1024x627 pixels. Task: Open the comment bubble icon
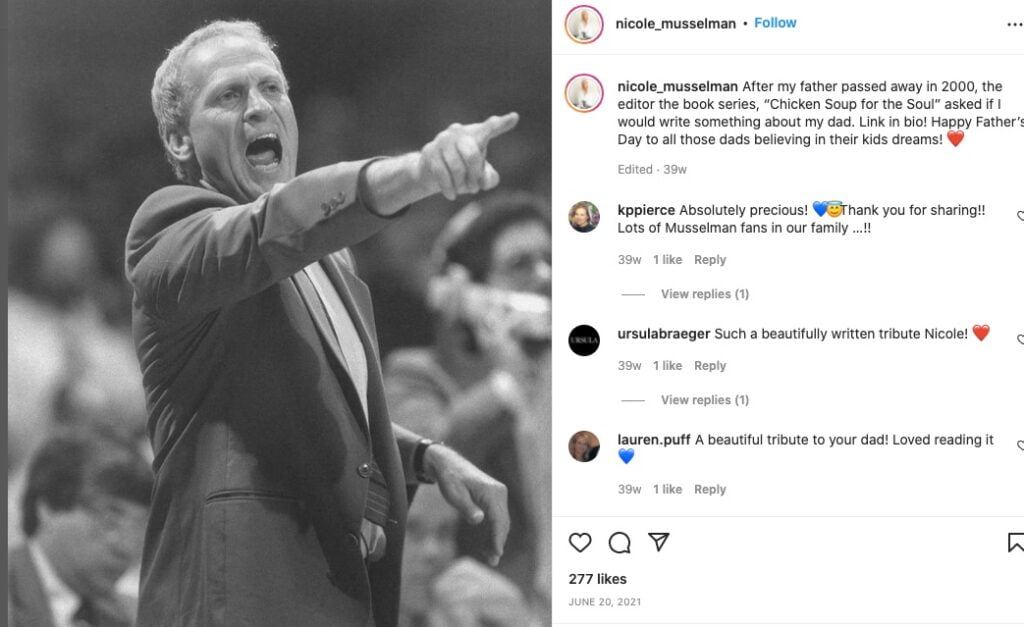(620, 543)
